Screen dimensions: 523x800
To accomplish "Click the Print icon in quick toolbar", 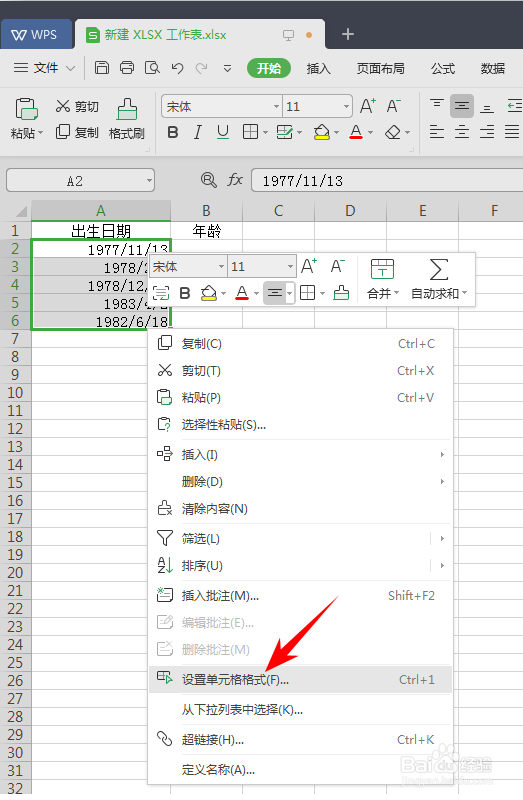I will click(127, 68).
